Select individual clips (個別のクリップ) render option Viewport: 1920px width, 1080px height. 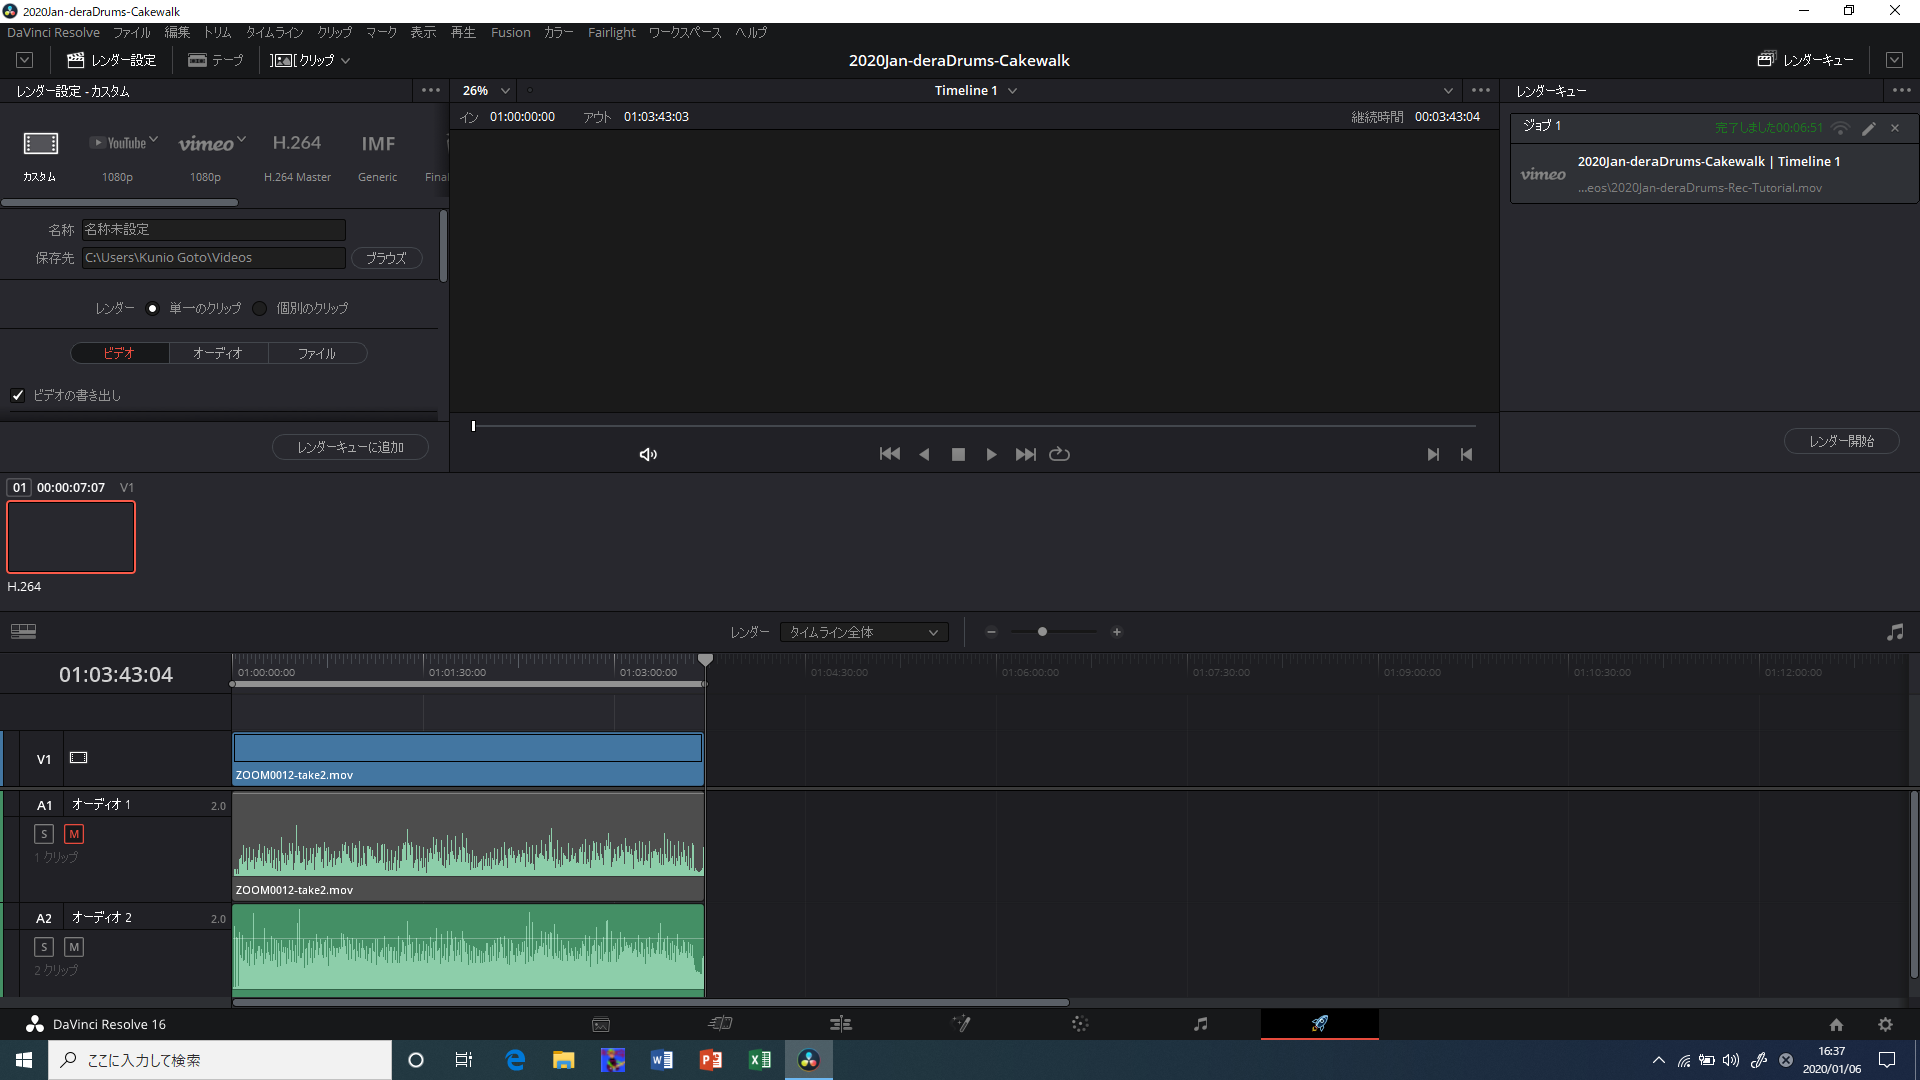[x=260, y=308]
